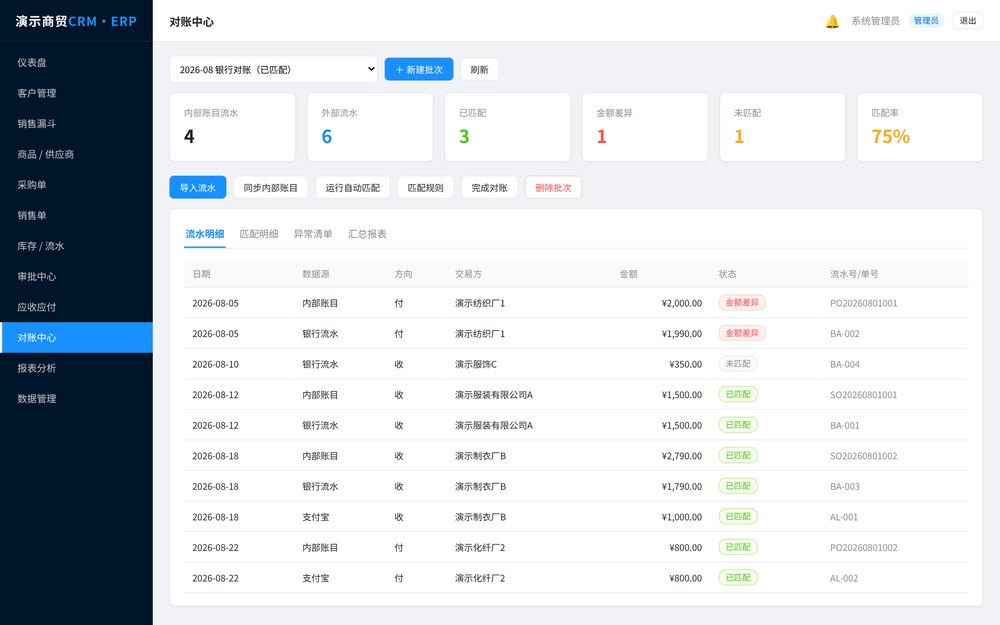Click the 演示商贸CRM · ERP logo
1000x625 pixels.
[77, 21]
